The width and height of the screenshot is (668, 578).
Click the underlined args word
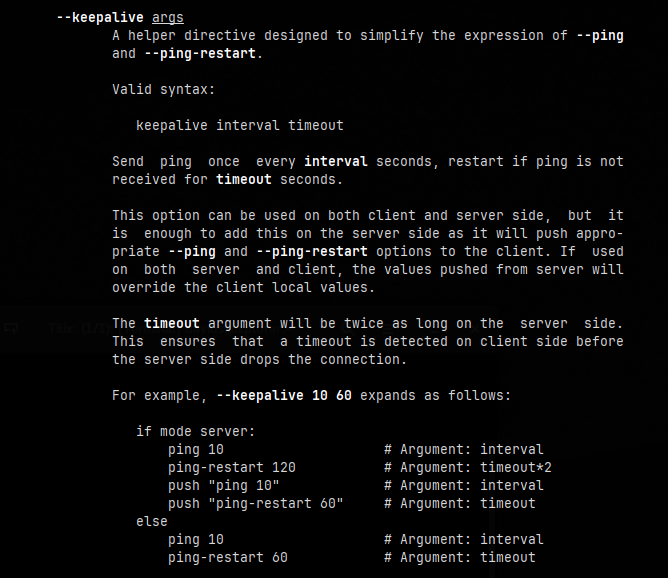click(x=167, y=17)
